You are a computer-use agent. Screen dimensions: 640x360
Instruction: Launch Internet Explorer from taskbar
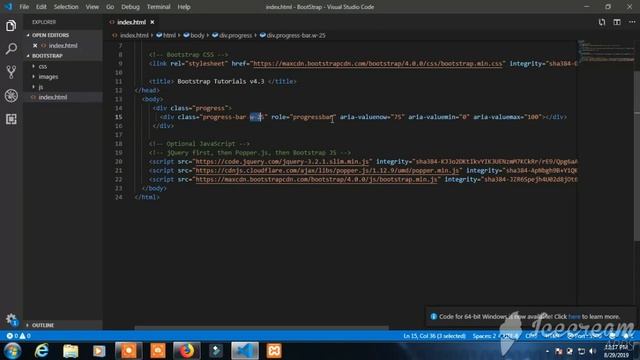click(x=42, y=351)
